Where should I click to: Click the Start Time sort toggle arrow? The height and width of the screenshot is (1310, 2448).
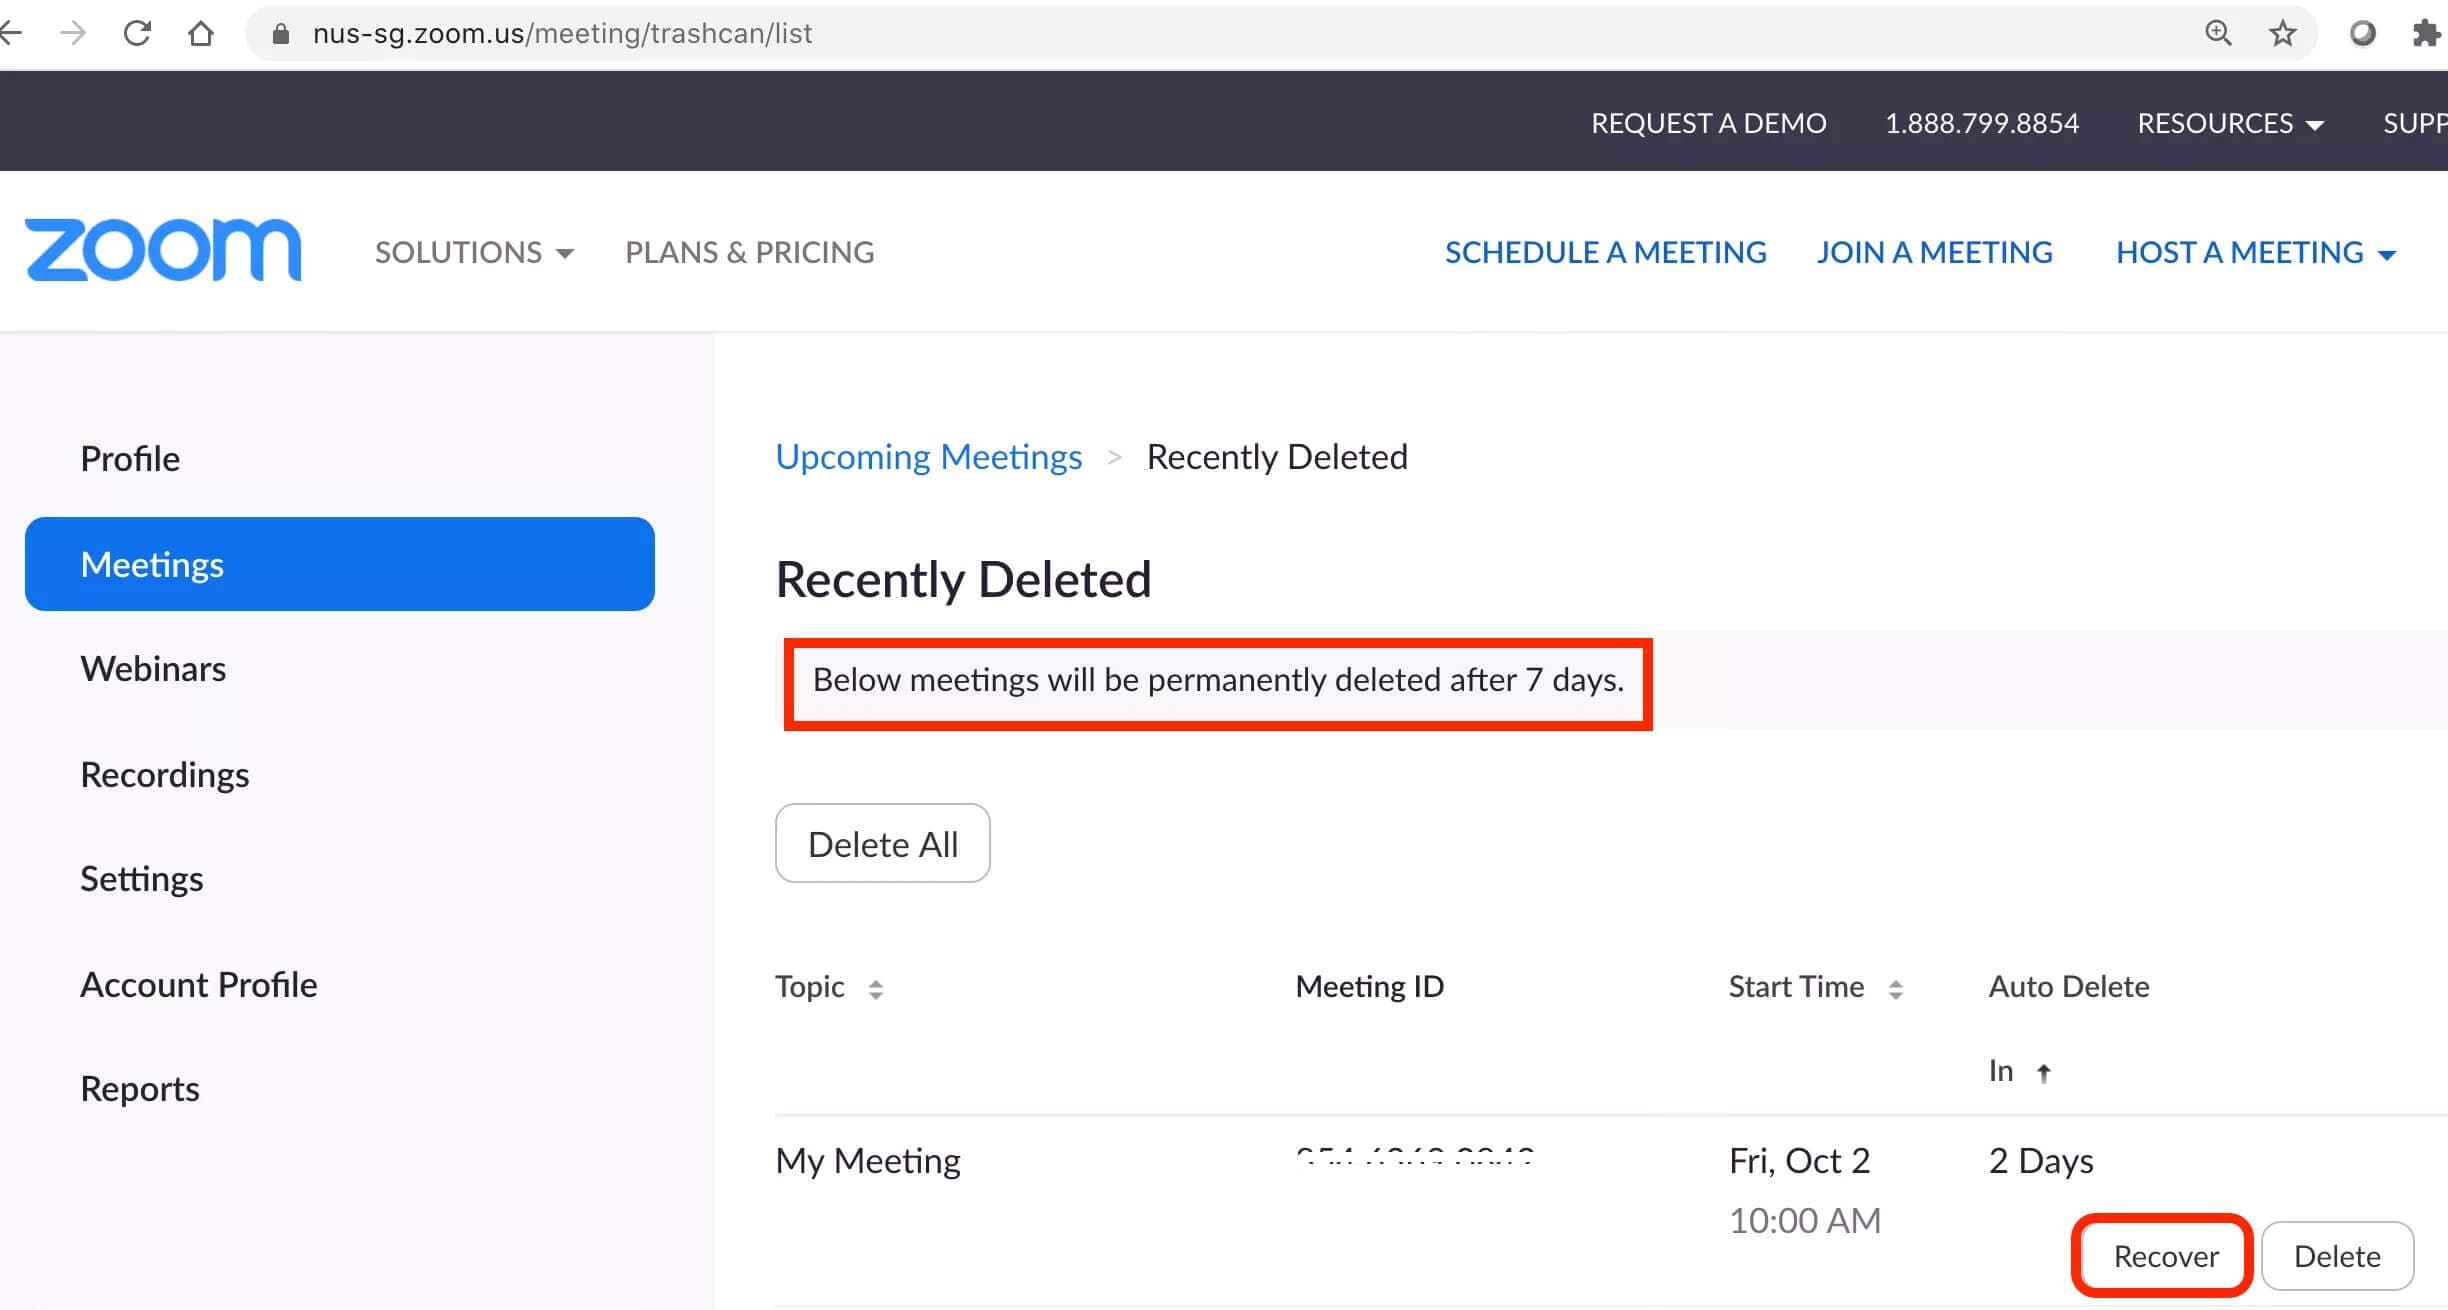(1898, 986)
